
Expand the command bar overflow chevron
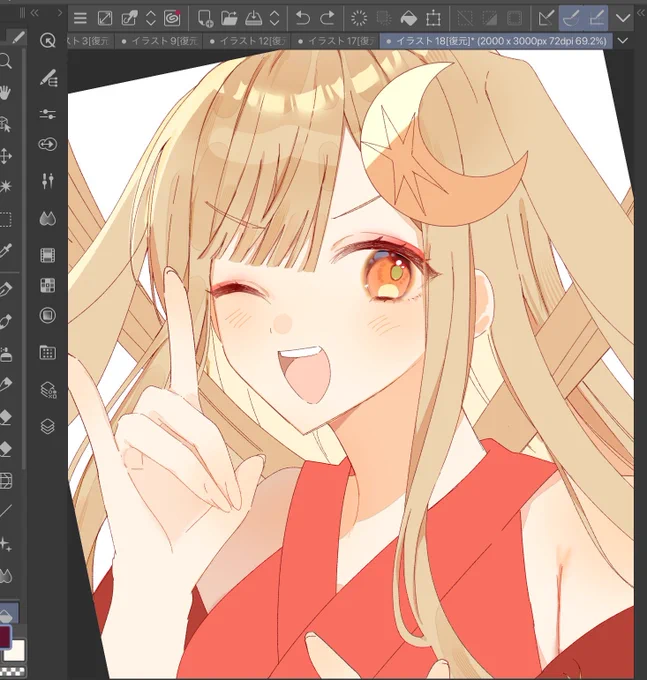tap(623, 18)
